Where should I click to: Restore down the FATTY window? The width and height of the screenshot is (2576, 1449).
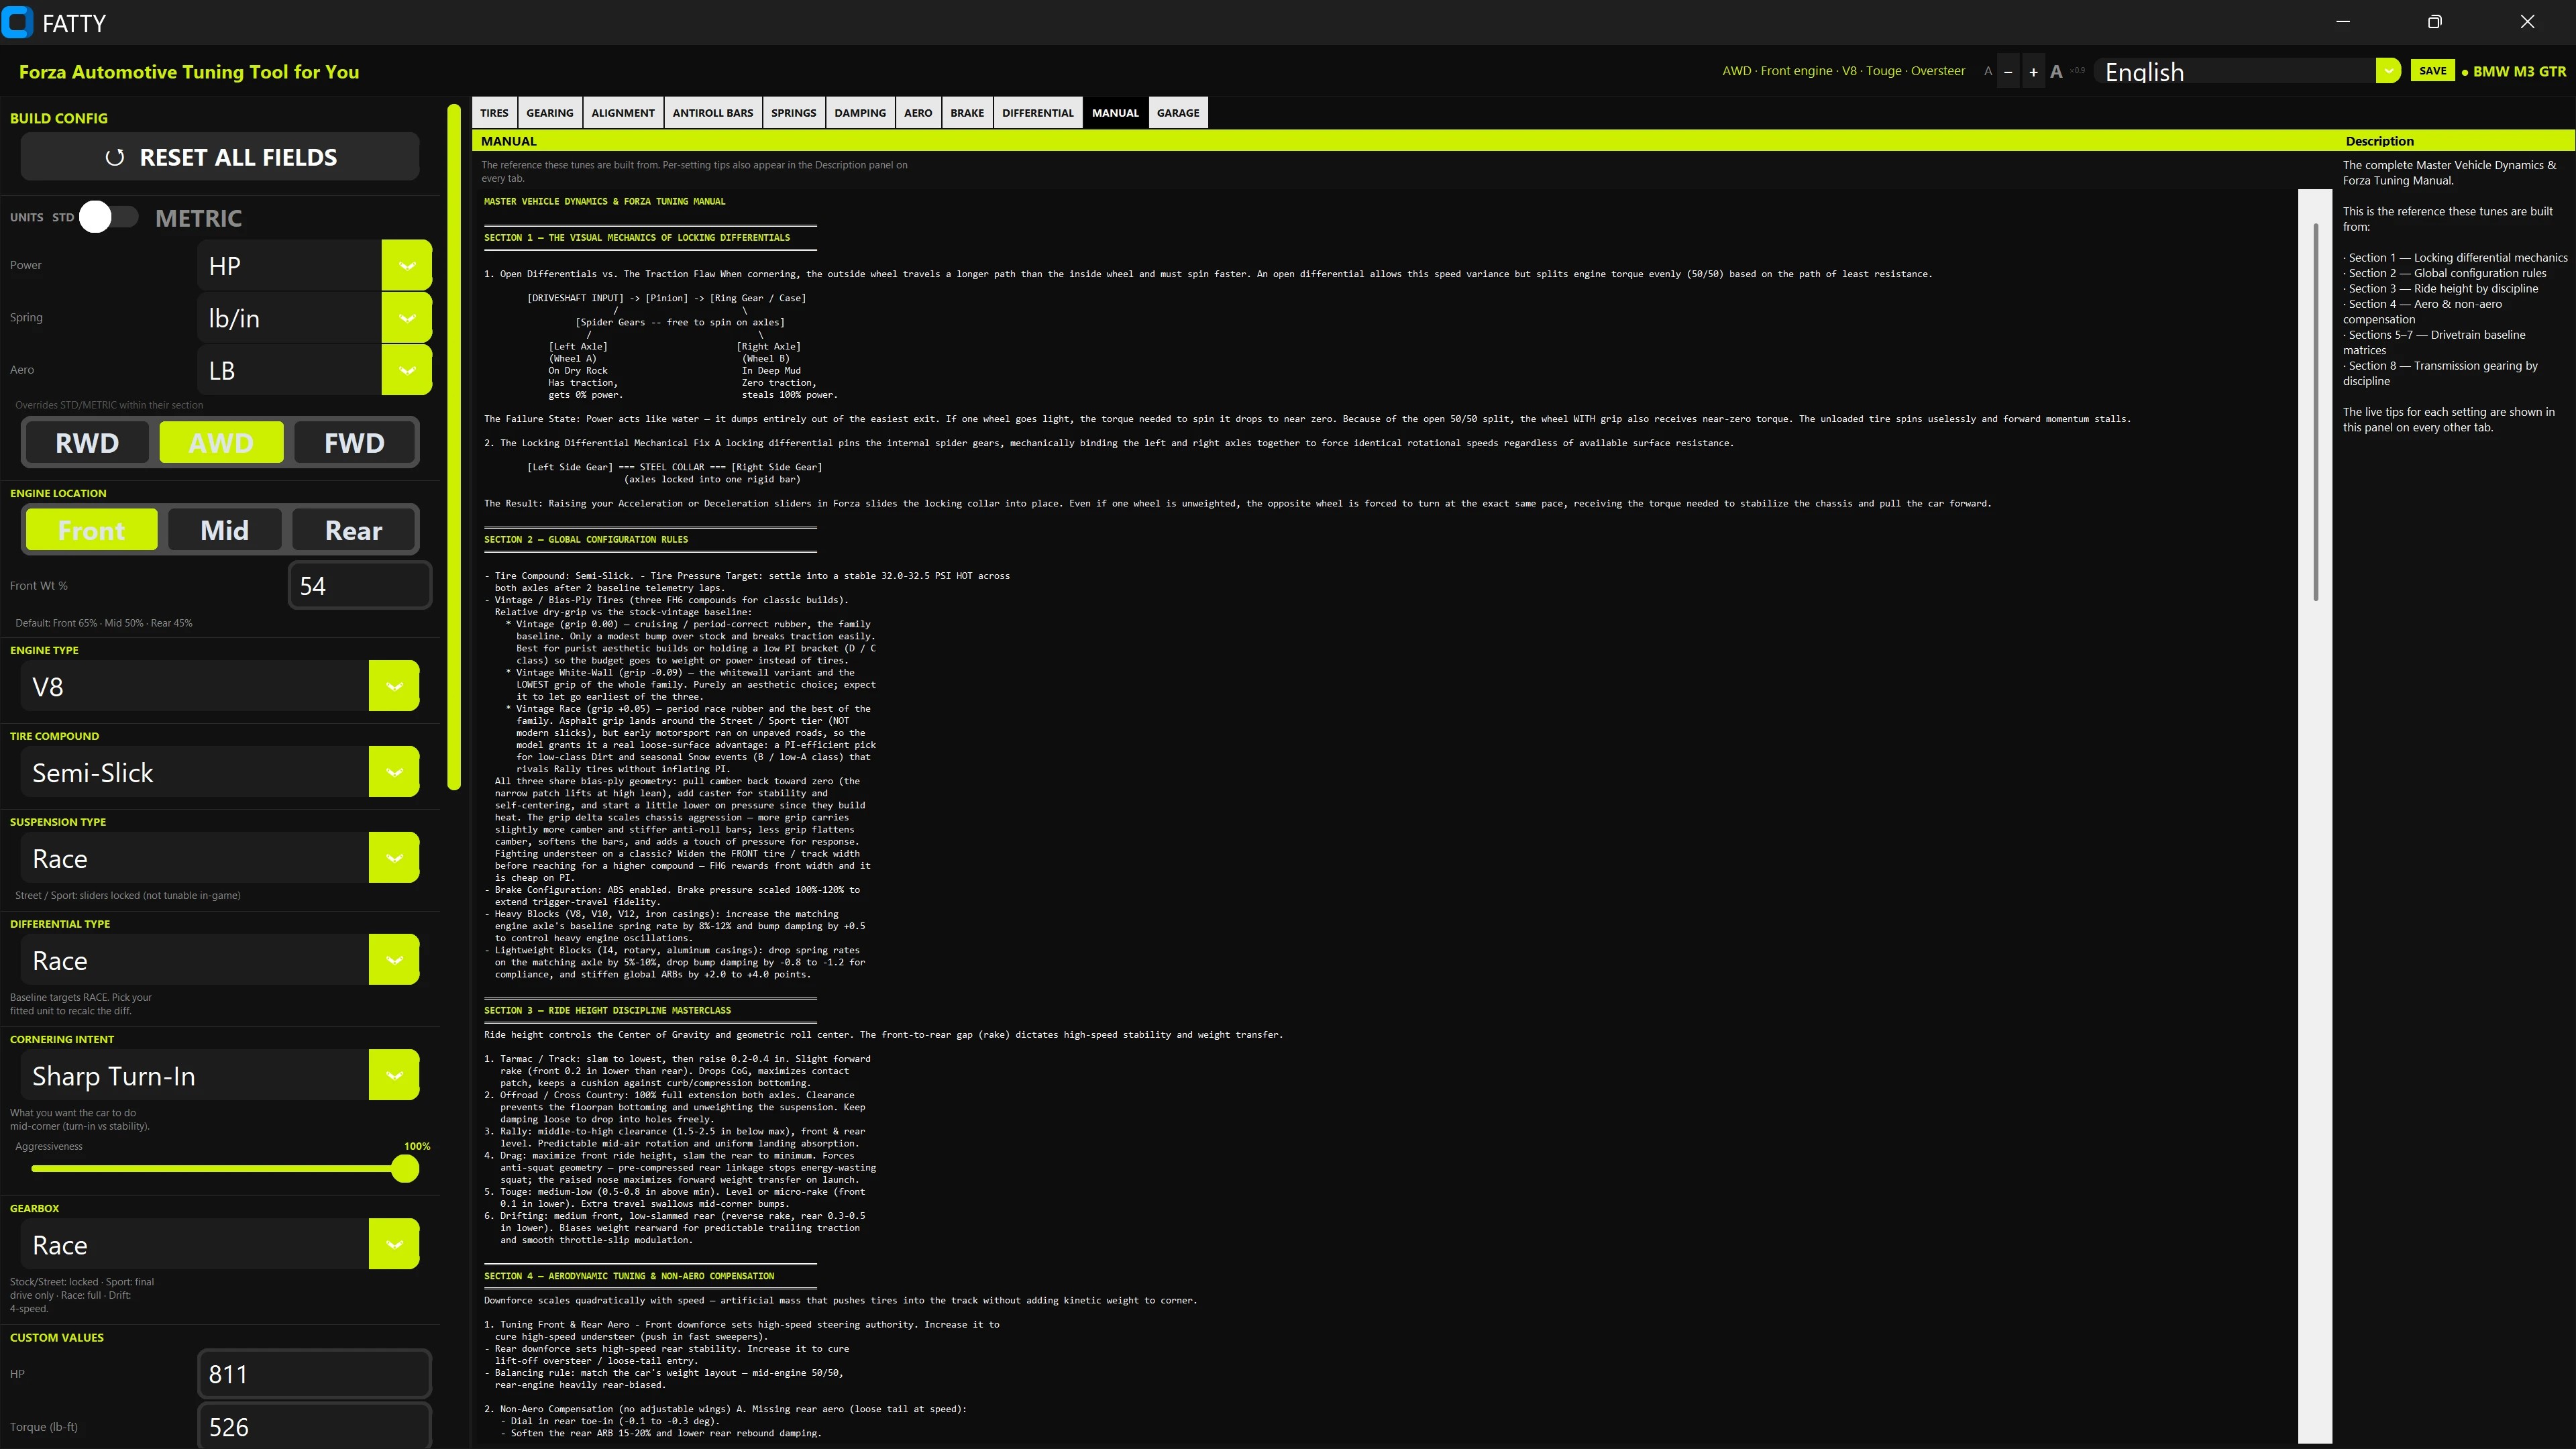[2435, 22]
